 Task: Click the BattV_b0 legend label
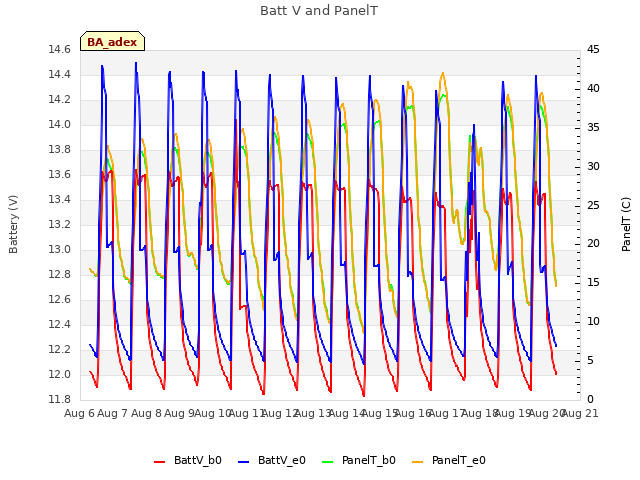(198, 460)
